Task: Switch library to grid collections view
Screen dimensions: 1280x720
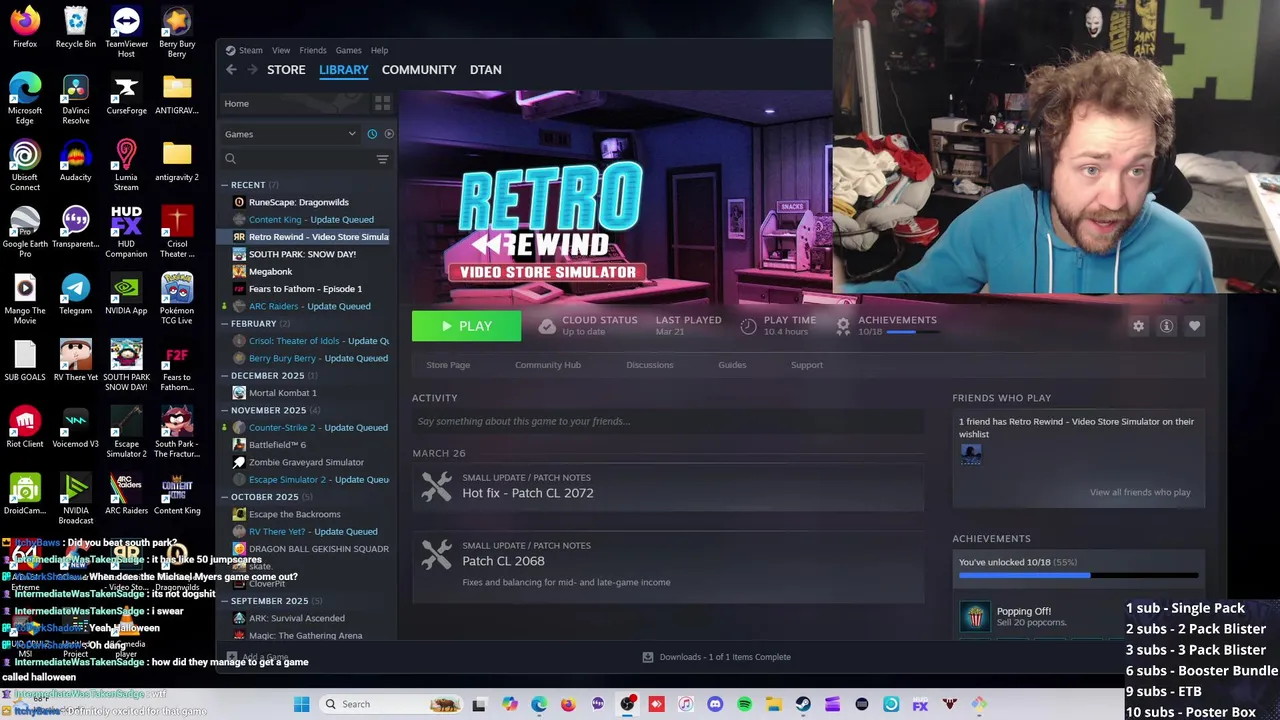Action: 382,103
